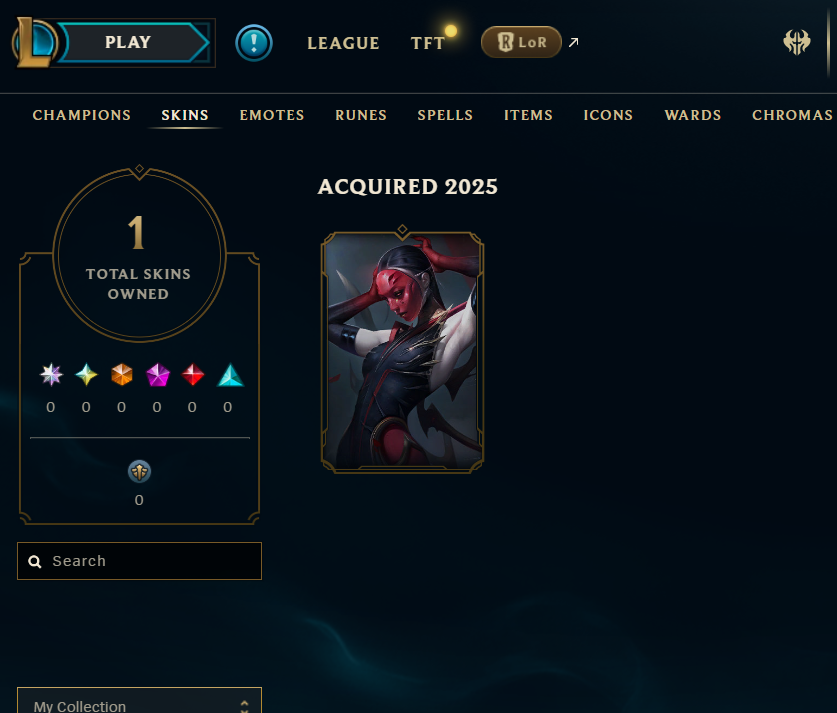Open the TFT menu item
The image size is (837, 713).
pyautogui.click(x=428, y=43)
